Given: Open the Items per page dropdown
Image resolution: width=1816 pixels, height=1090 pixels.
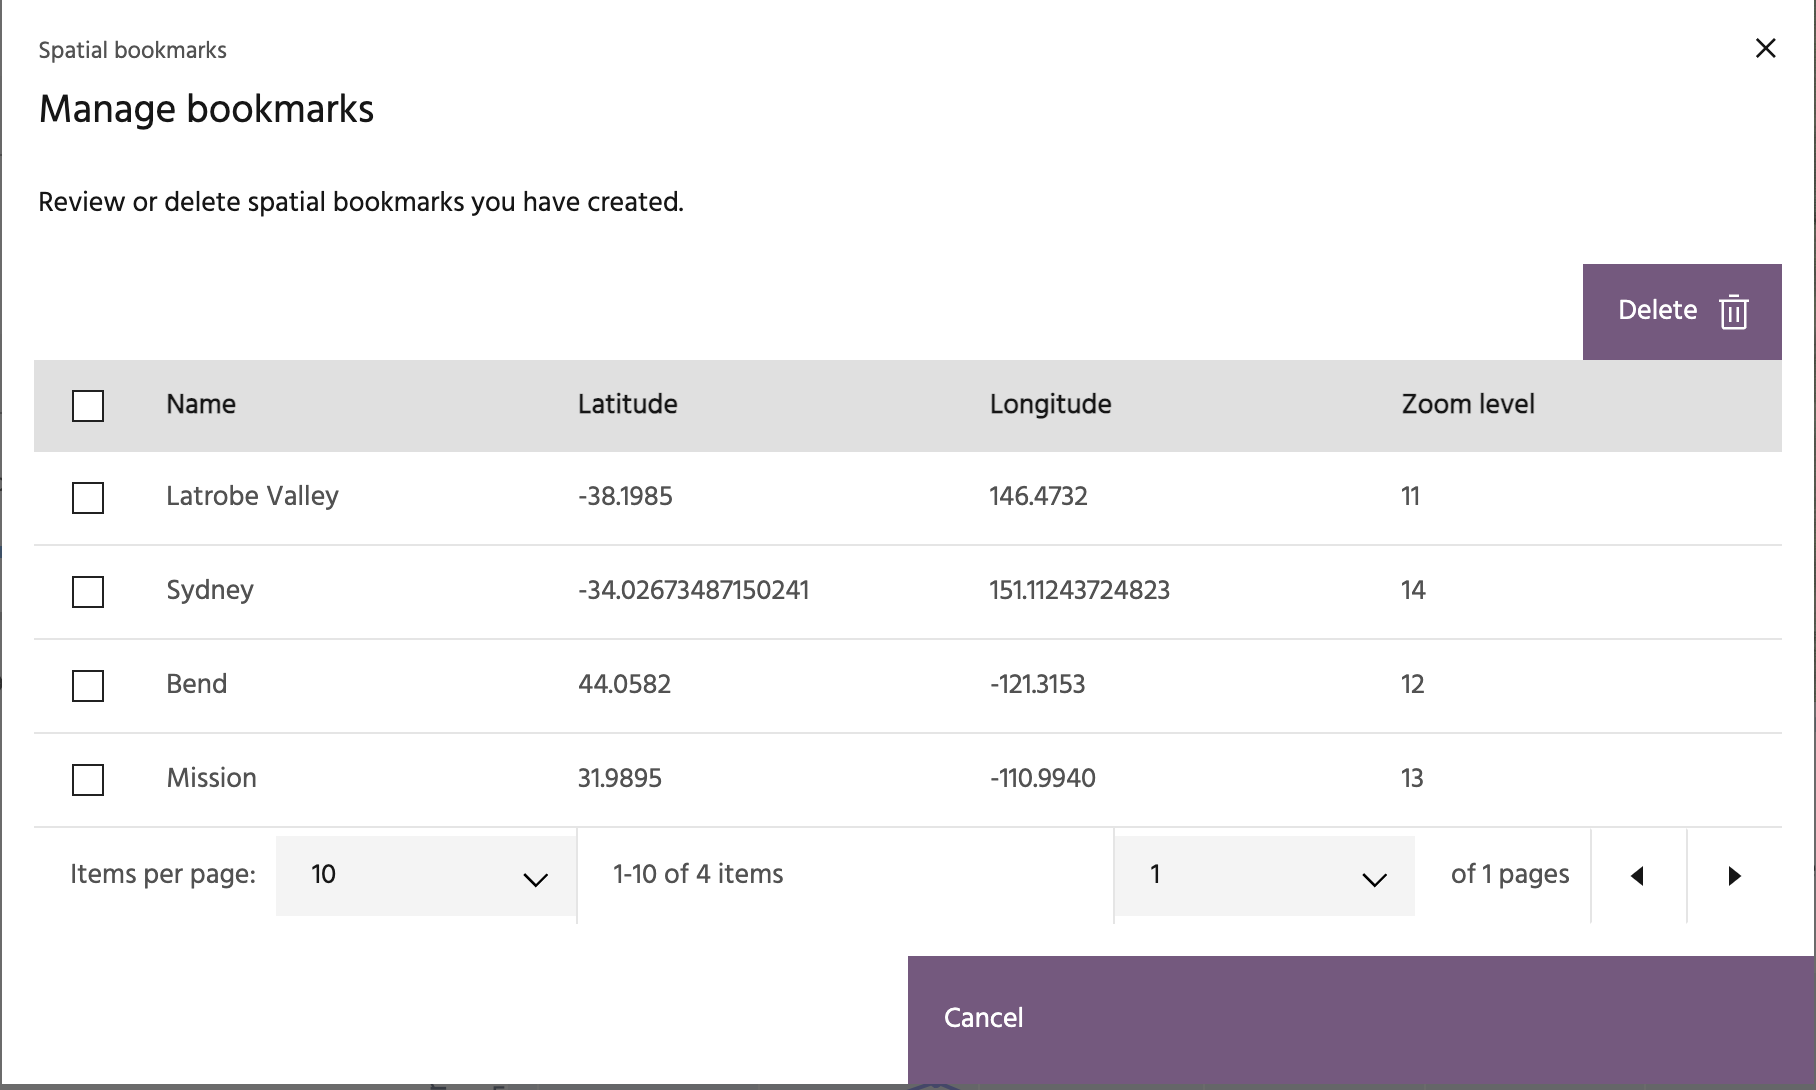Looking at the screenshot, I should coord(426,876).
